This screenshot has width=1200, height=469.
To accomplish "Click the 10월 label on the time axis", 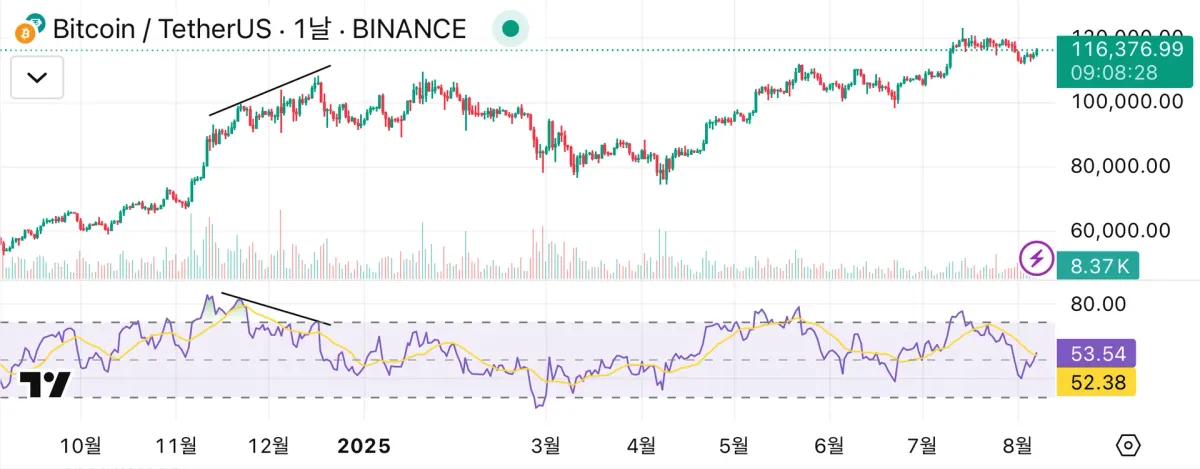I will pos(81,444).
